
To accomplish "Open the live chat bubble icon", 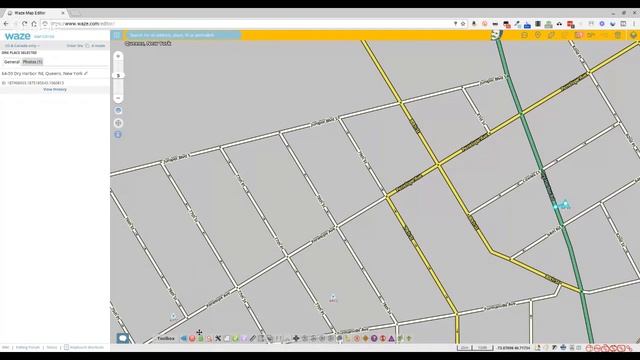I will pyautogui.click(x=122, y=338).
